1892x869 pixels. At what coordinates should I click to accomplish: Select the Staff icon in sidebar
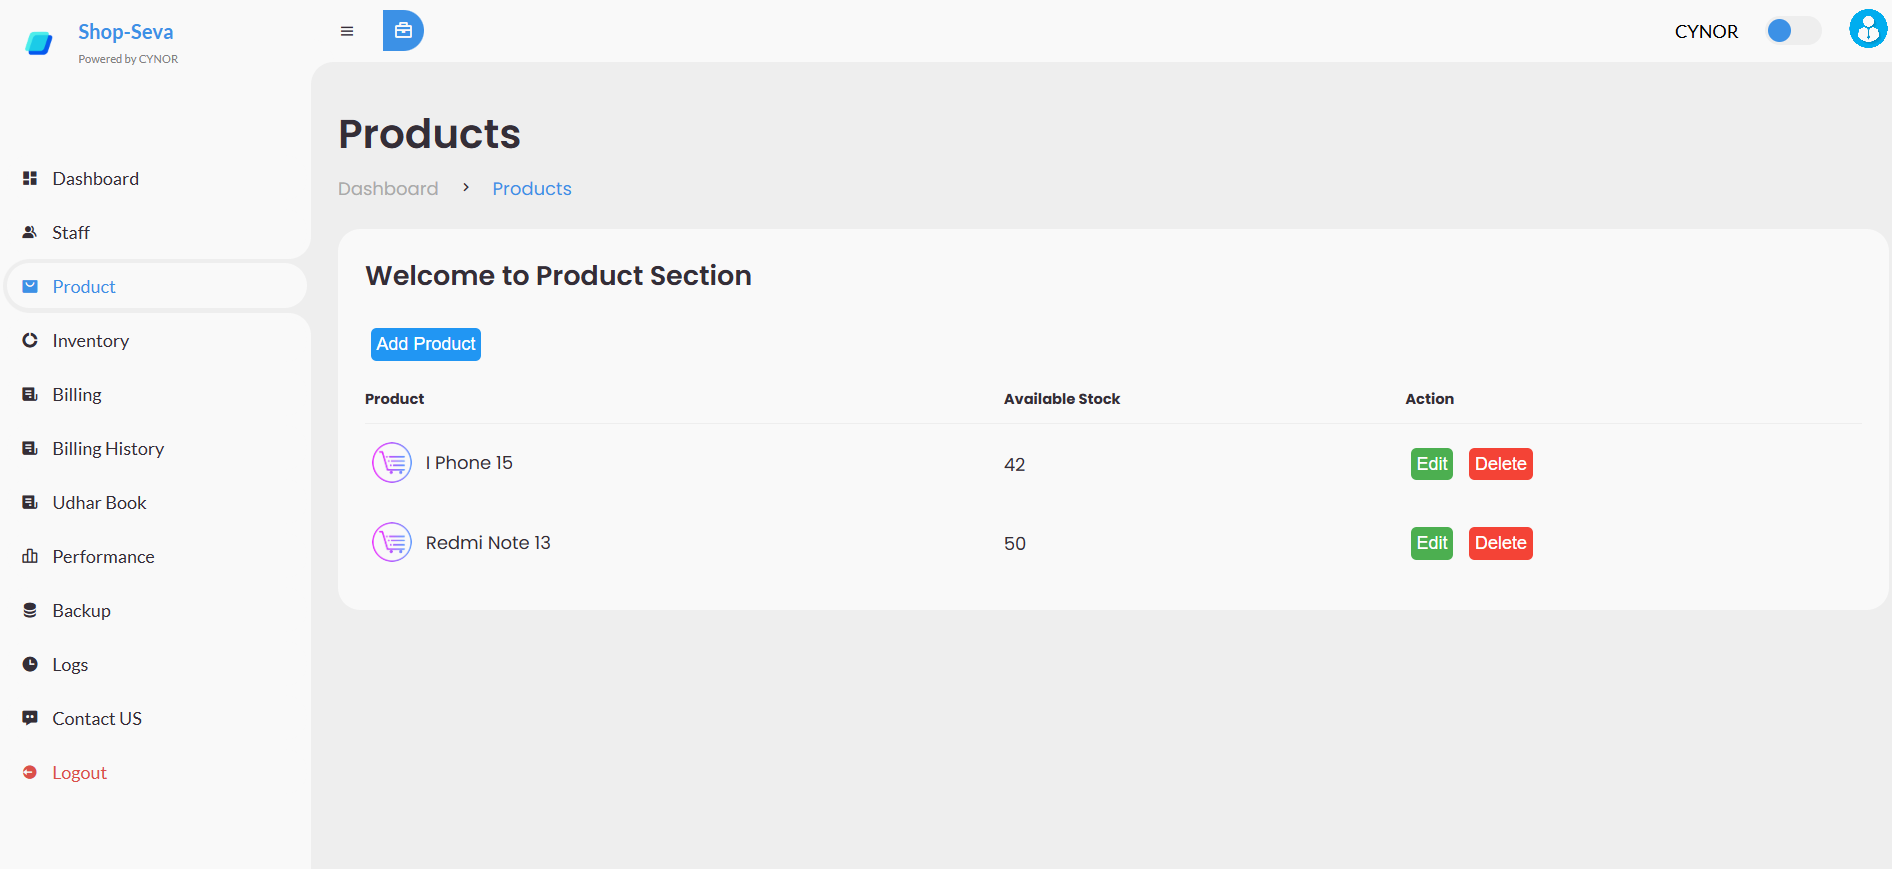[30, 231]
